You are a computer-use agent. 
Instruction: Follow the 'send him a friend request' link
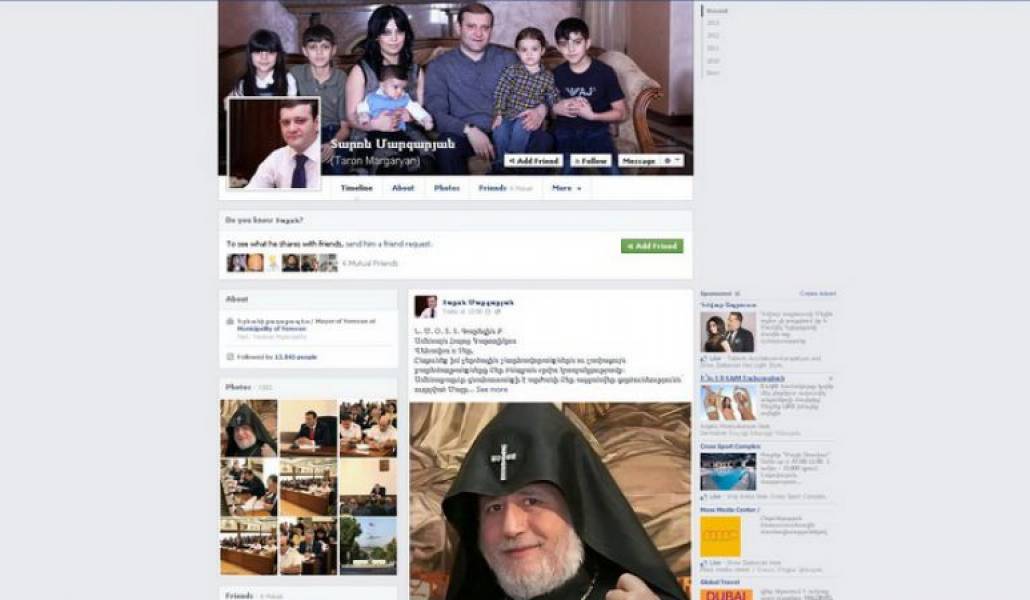coord(388,244)
